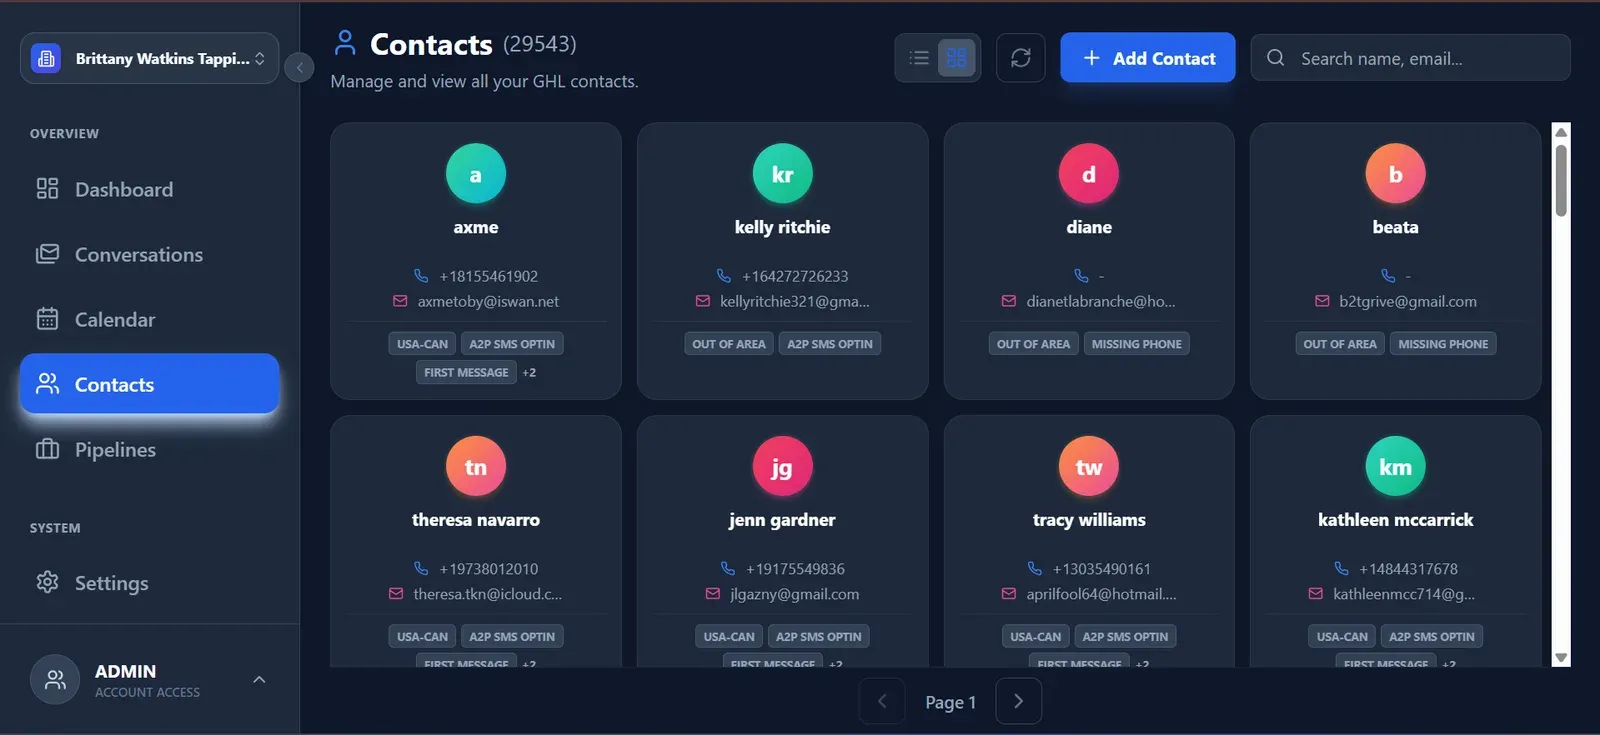
Task: Click kathleen mccarrick's phone icon
Action: [1341, 568]
